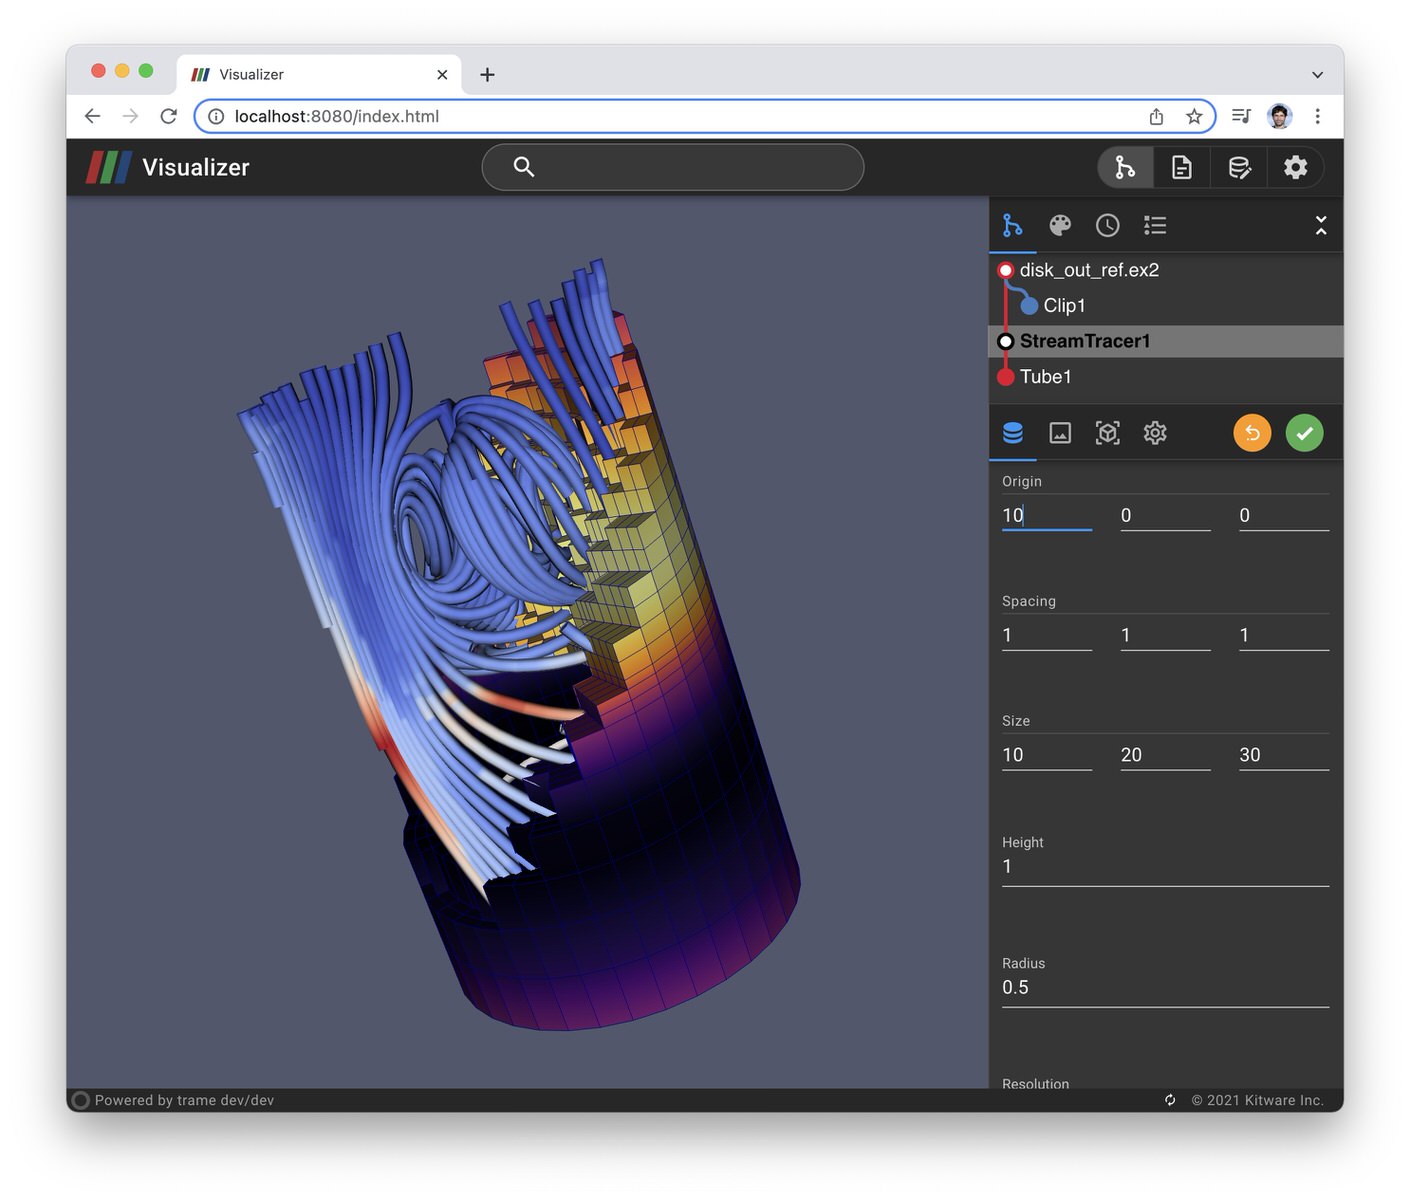Bookmark this page with the star
This screenshot has height=1200, width=1410.
[x=1194, y=116]
